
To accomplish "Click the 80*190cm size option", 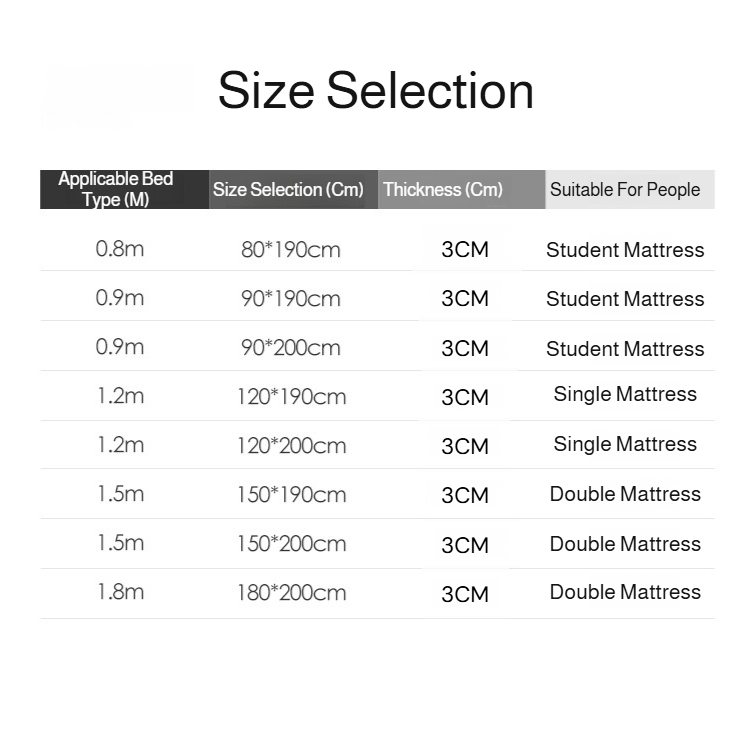I will [291, 249].
